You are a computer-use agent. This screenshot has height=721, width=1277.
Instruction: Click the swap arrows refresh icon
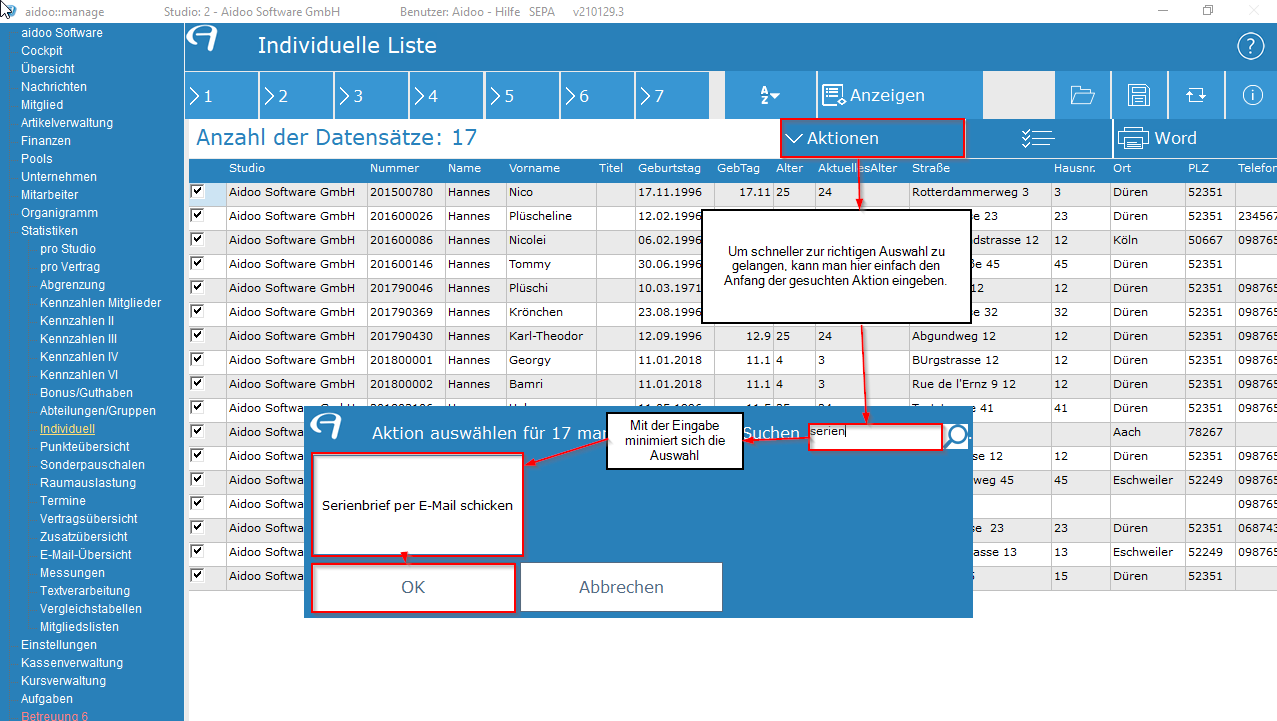pyautogui.click(x=1195, y=95)
